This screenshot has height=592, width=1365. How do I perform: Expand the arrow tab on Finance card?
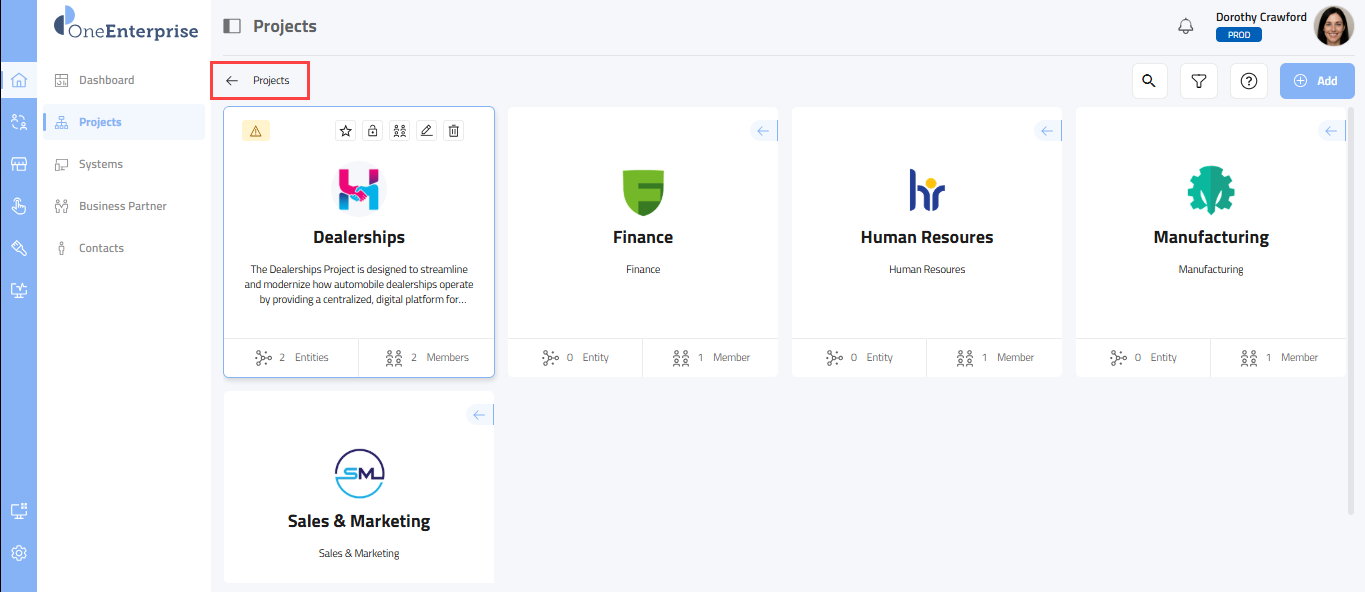click(x=763, y=131)
